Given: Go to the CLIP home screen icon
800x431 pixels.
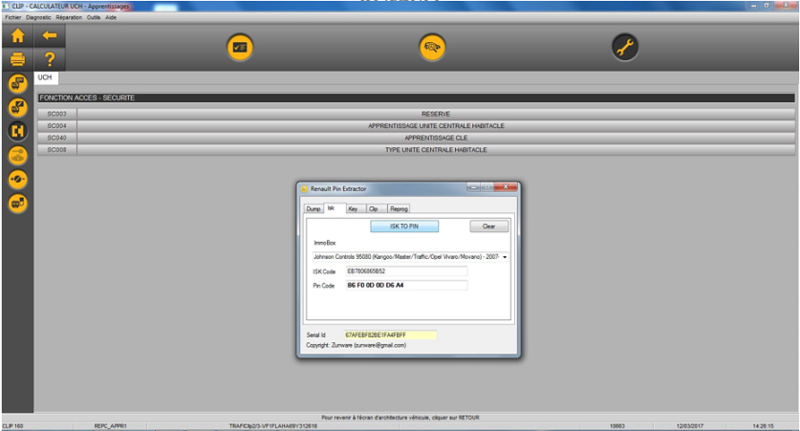Looking at the screenshot, I should [18, 36].
